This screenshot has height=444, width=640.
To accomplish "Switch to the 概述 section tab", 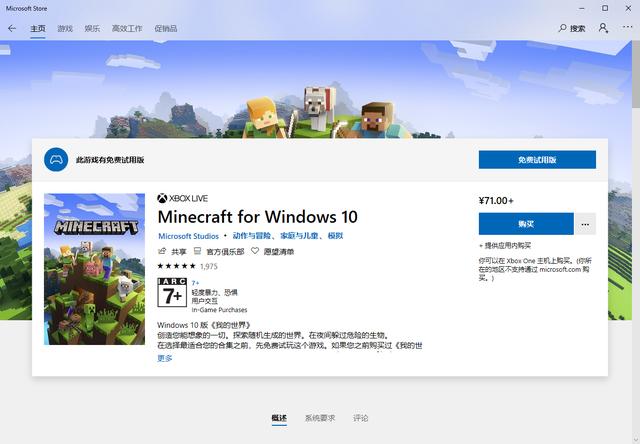I will 279,418.
